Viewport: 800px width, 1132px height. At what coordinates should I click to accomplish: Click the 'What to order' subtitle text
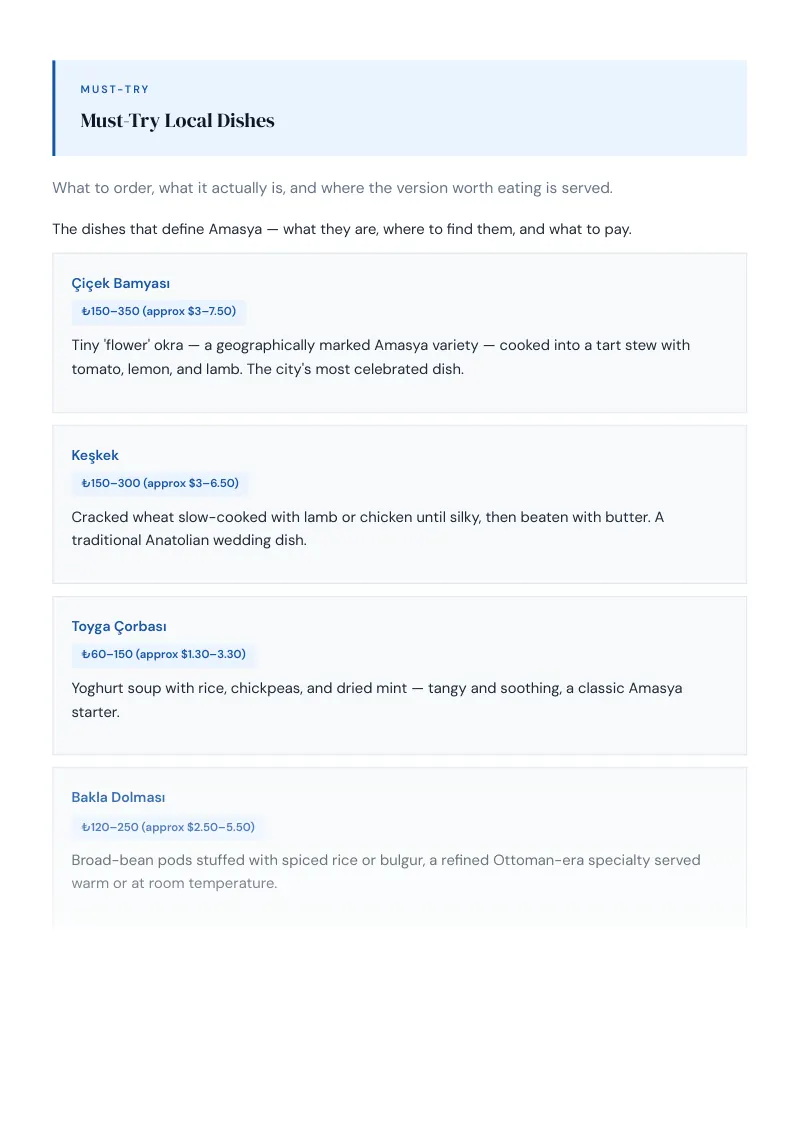332,188
